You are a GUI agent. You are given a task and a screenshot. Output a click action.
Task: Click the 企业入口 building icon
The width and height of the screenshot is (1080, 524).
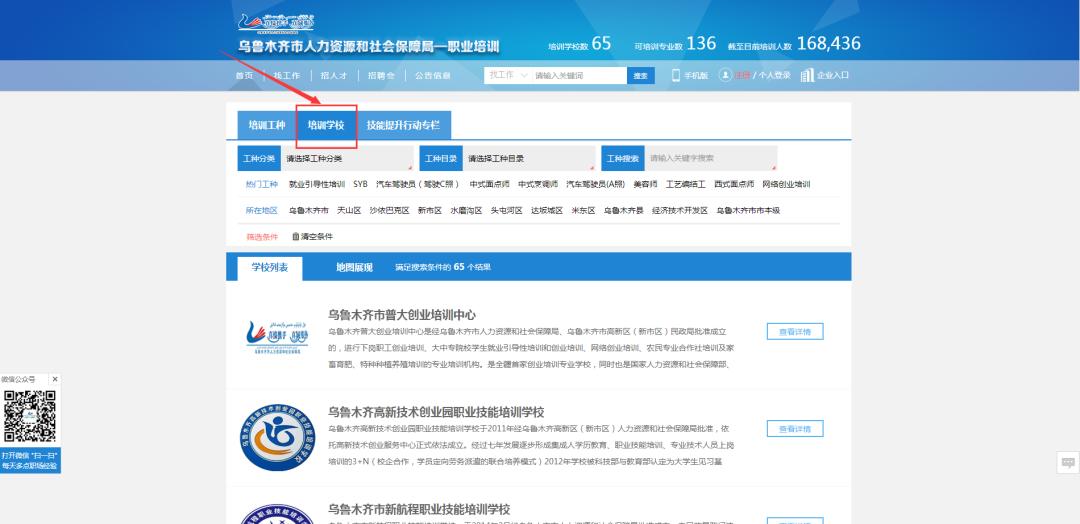(807, 76)
